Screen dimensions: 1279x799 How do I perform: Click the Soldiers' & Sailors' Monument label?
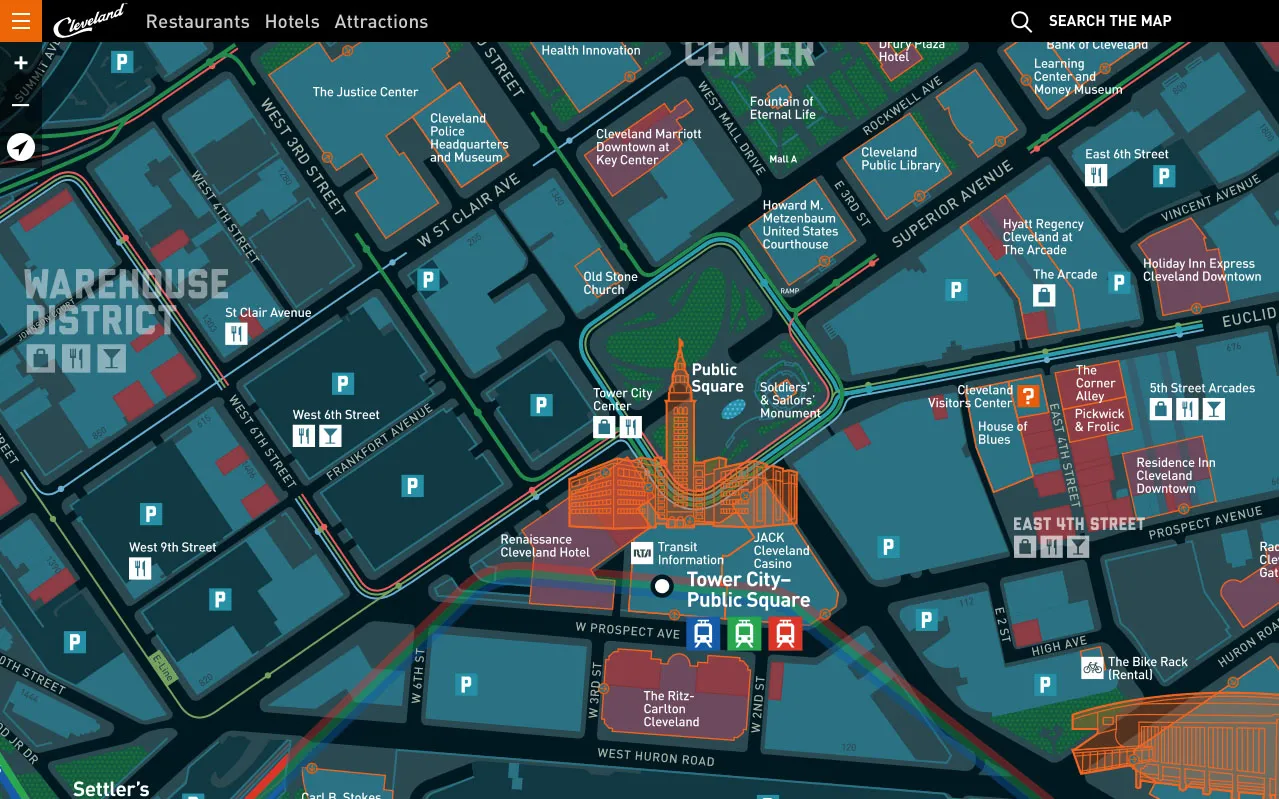pyautogui.click(x=789, y=400)
